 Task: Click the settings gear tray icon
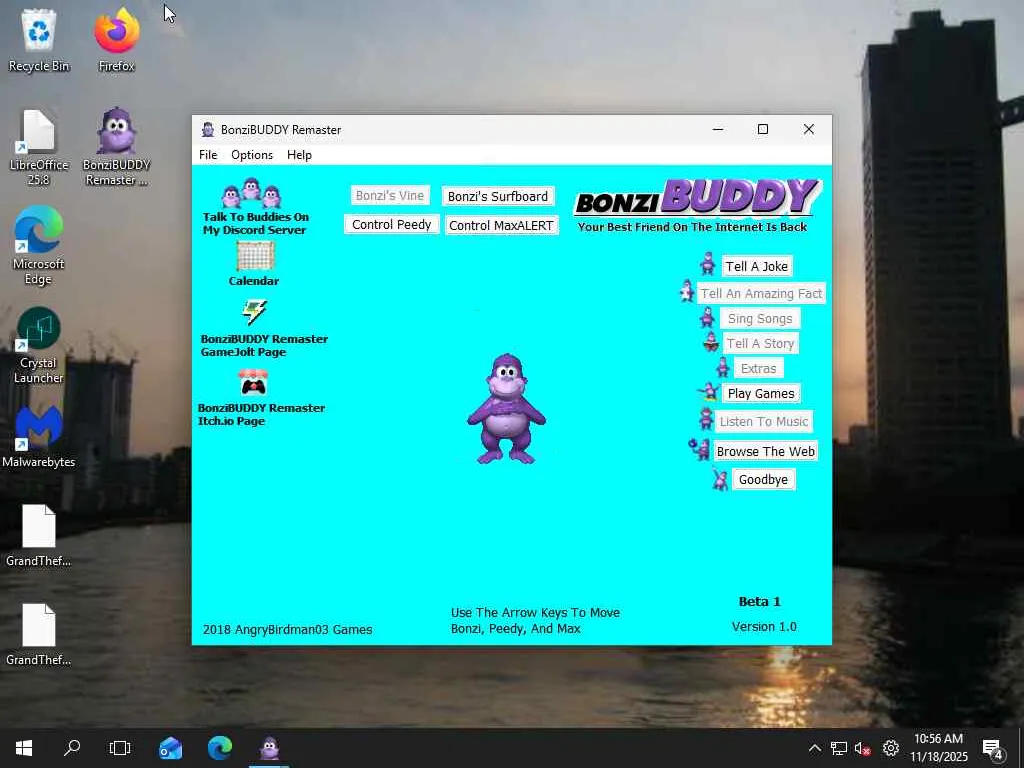(891, 748)
